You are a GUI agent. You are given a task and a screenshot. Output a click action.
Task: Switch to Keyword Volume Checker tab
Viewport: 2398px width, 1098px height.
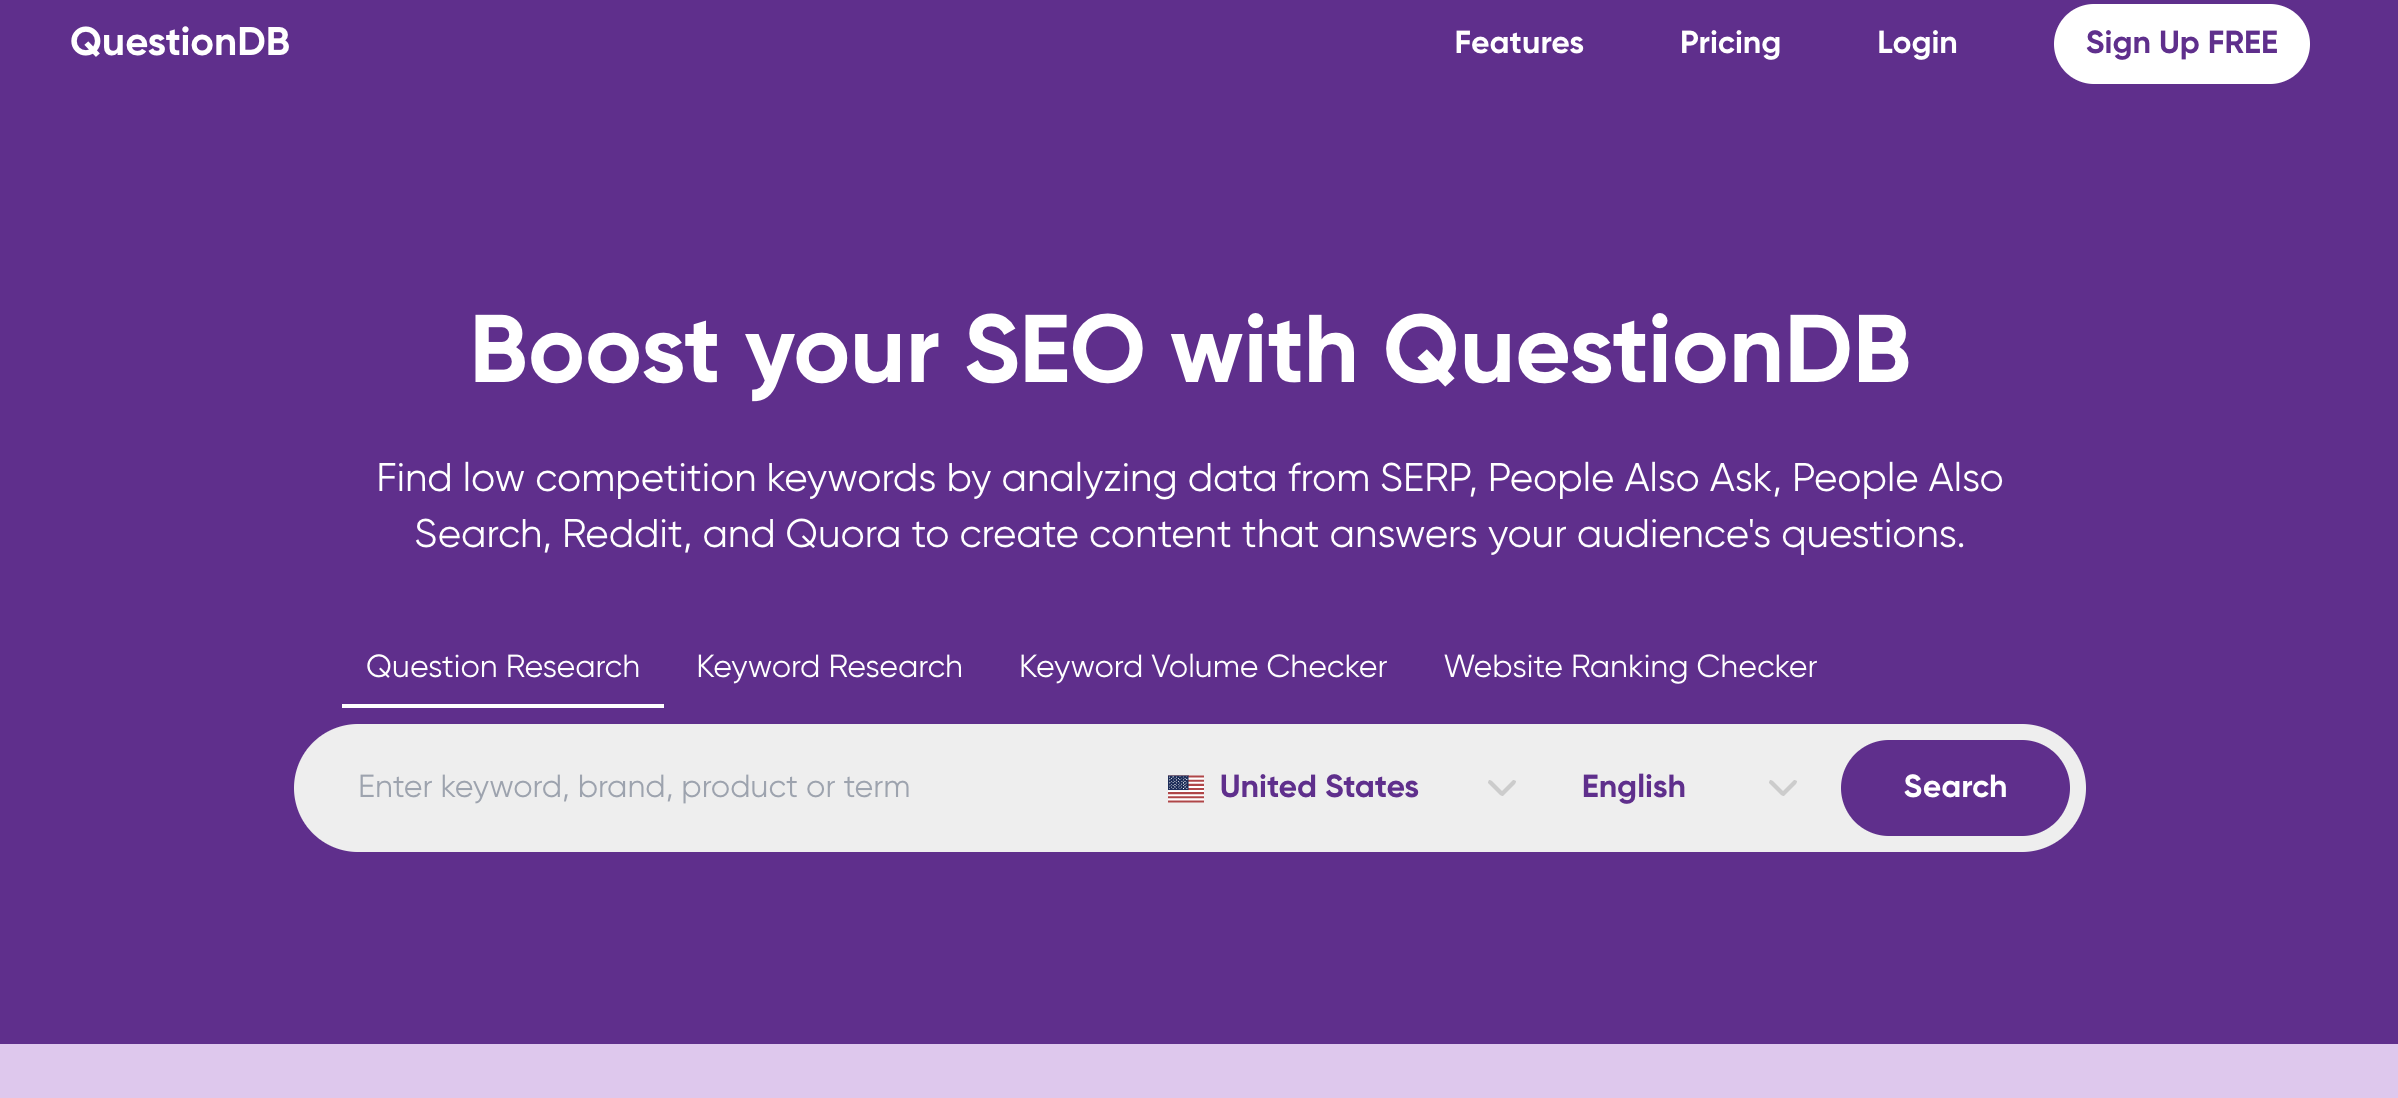point(1203,667)
